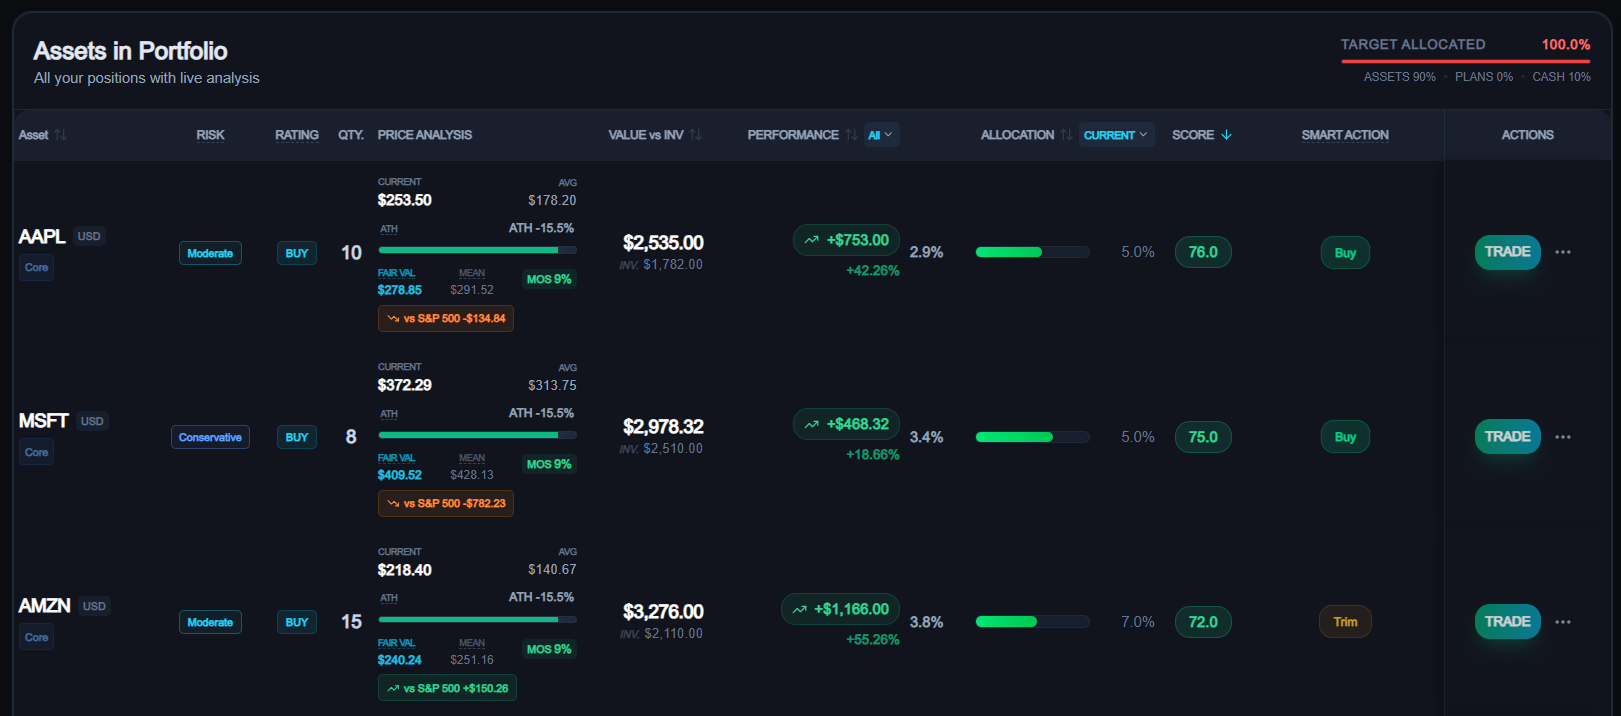
Task: Click MSFT ATH price range bar
Action: (x=477, y=435)
